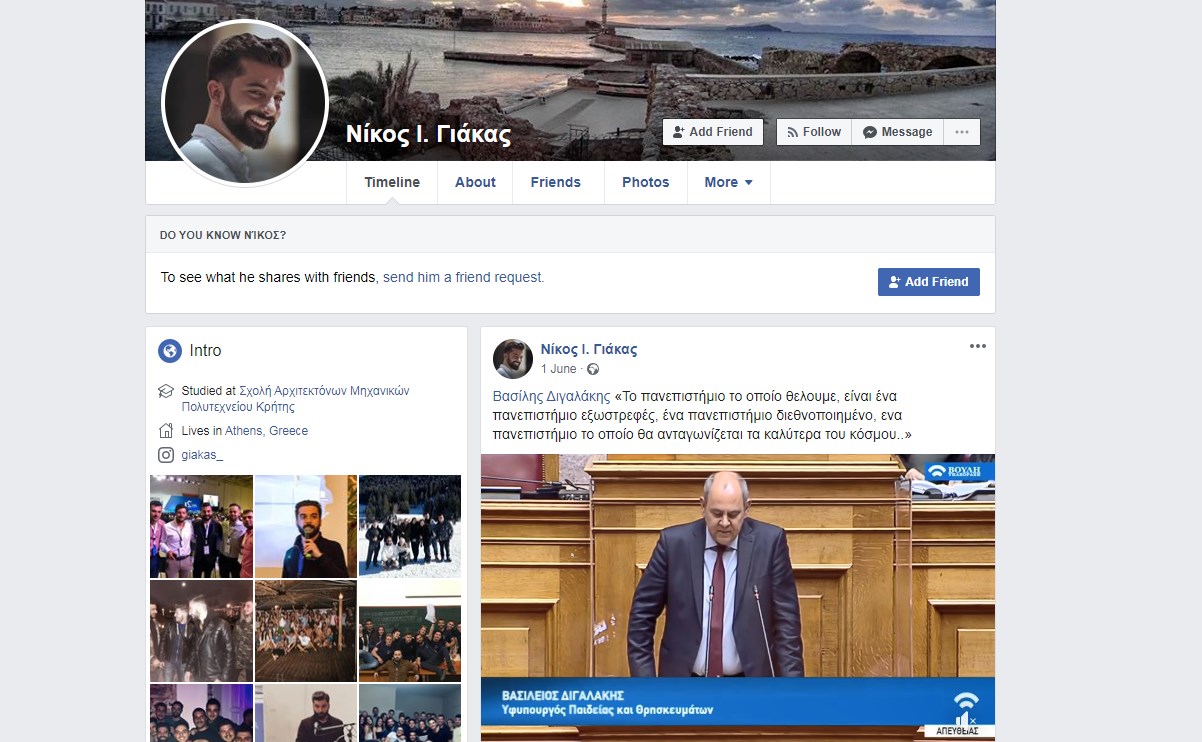
Task: Click 'send him a friend request' link
Action: point(464,277)
